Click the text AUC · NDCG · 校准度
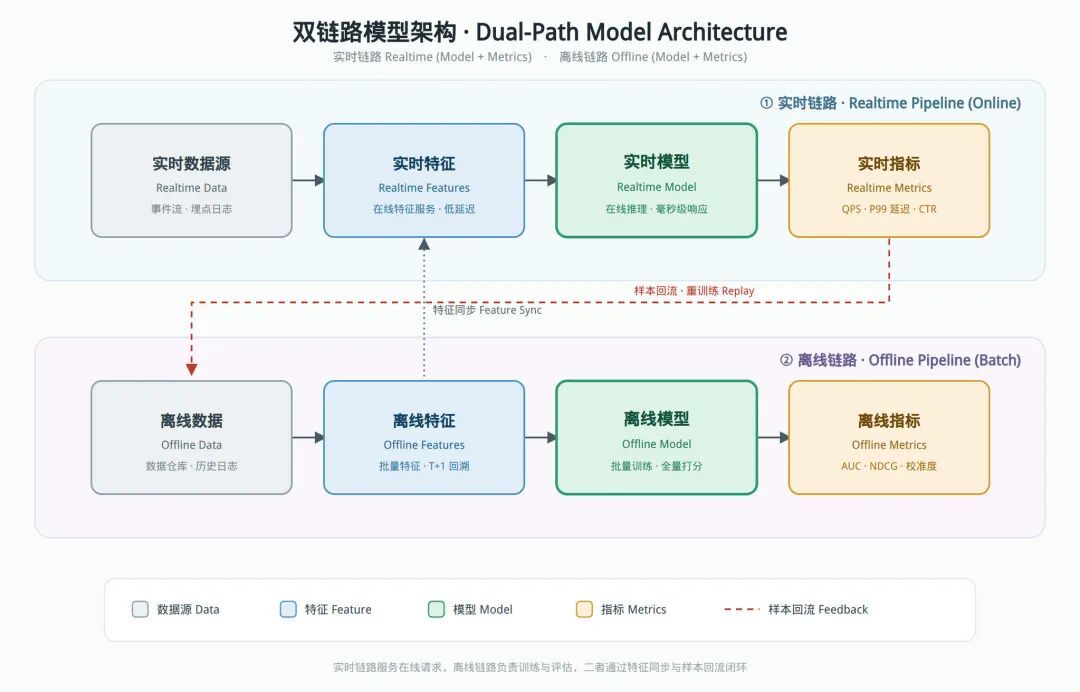 coord(889,466)
